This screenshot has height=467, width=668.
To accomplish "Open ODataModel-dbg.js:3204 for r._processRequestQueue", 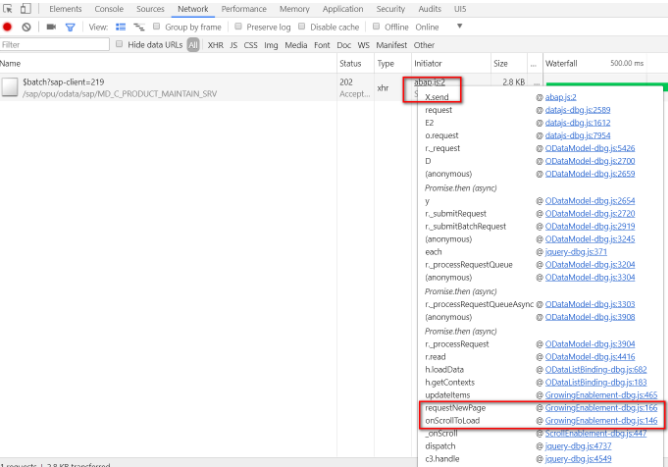I will pos(590,265).
